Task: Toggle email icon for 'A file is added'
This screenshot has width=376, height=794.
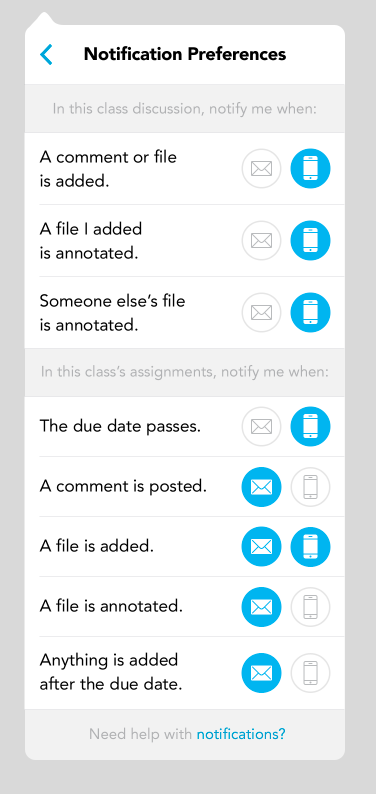Action: pos(261,546)
